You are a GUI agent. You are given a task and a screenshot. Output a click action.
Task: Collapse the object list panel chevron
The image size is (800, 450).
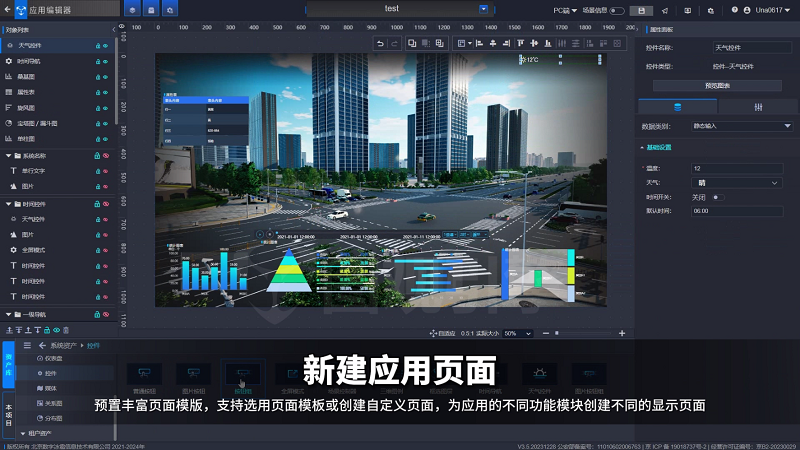click(x=114, y=30)
